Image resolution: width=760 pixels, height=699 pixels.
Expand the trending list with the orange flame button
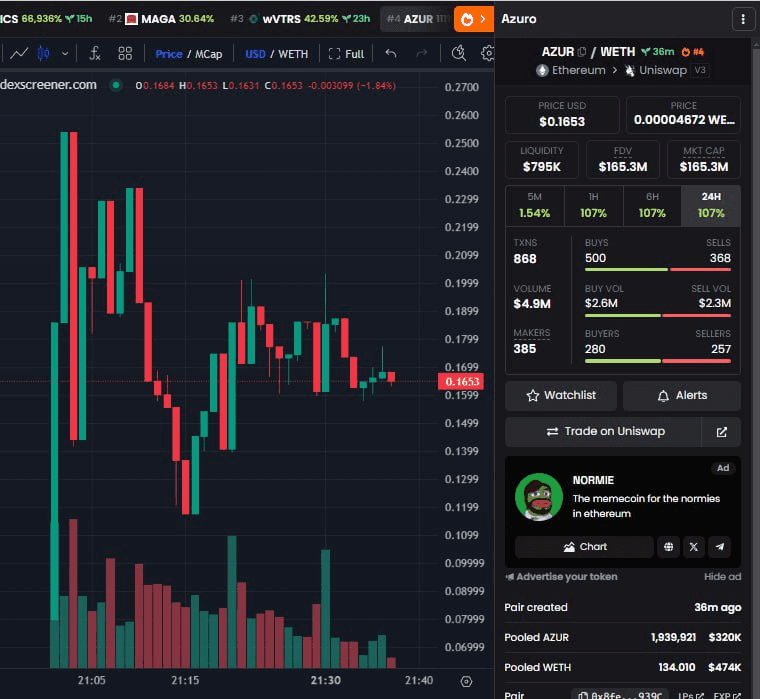pyautogui.click(x=474, y=19)
